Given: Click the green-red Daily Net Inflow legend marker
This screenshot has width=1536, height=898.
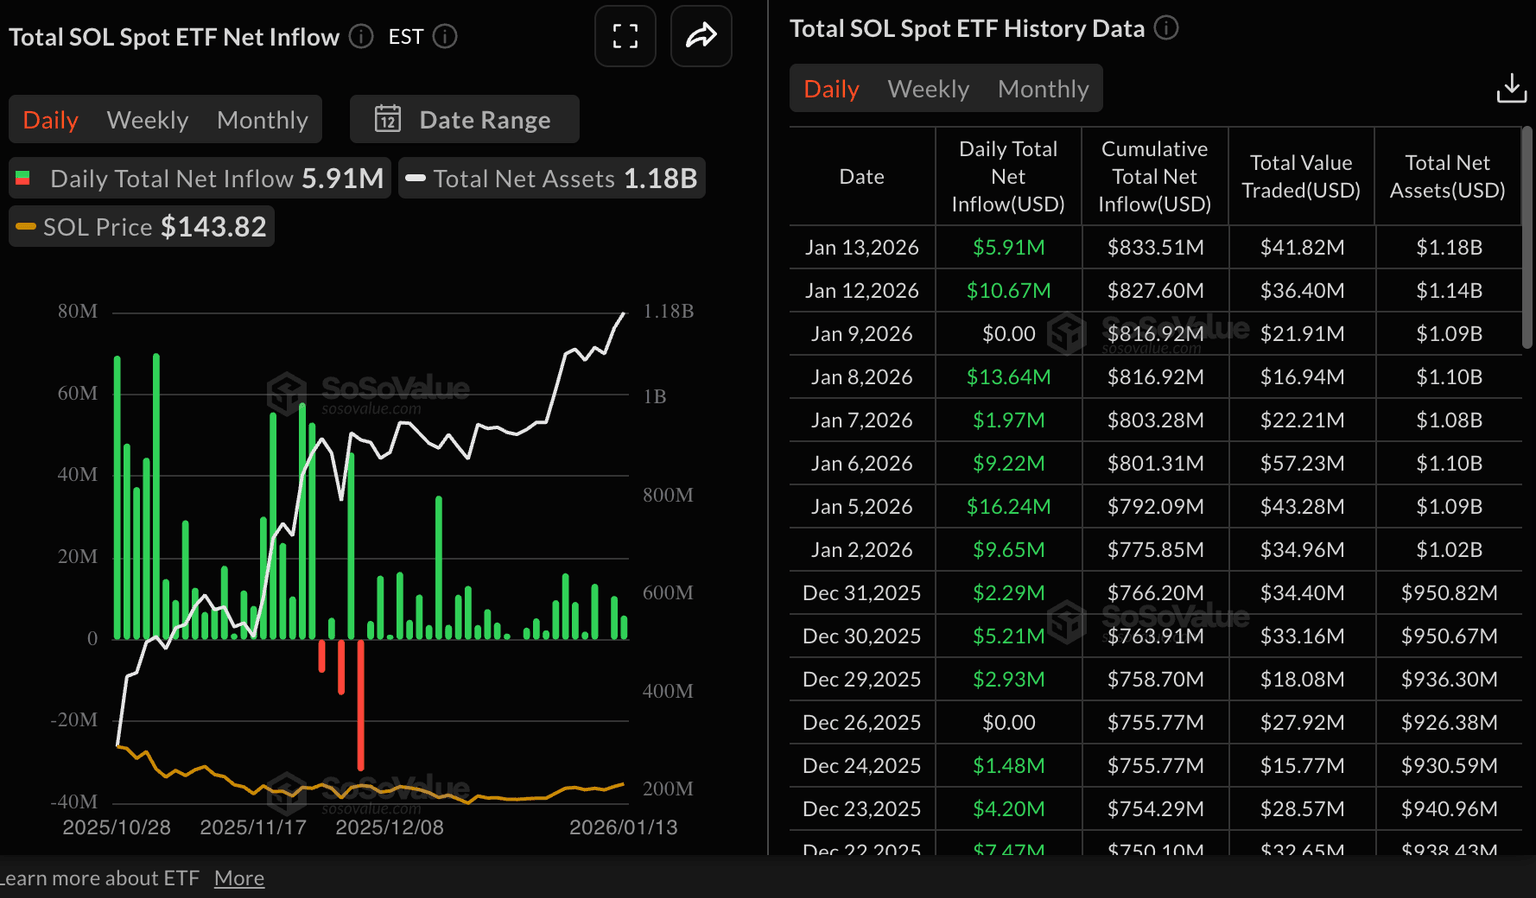Looking at the screenshot, I should click(x=23, y=179).
